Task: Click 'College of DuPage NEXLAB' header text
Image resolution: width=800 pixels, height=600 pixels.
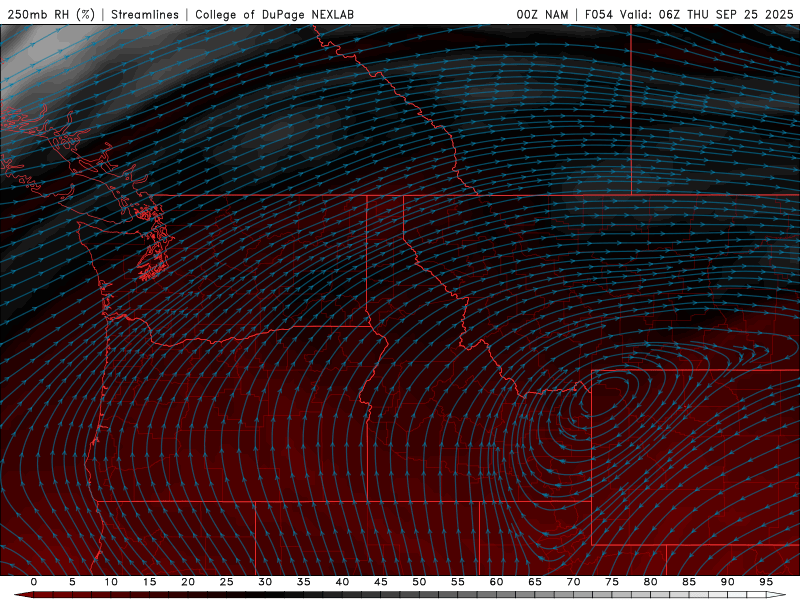Action: (x=274, y=14)
